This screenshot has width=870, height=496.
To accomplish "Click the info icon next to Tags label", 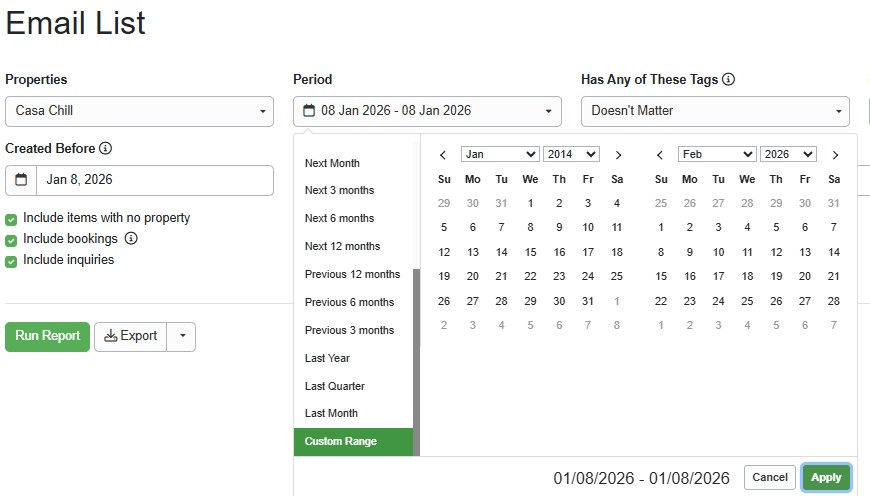I will pos(728,79).
